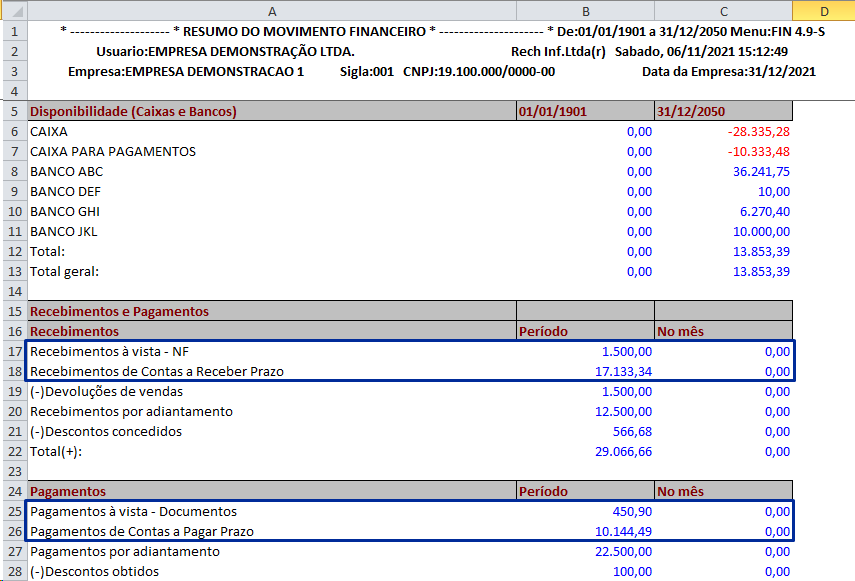Click the Recebimentos à vista - NF cell
The height and width of the screenshot is (581, 855).
(x=111, y=351)
